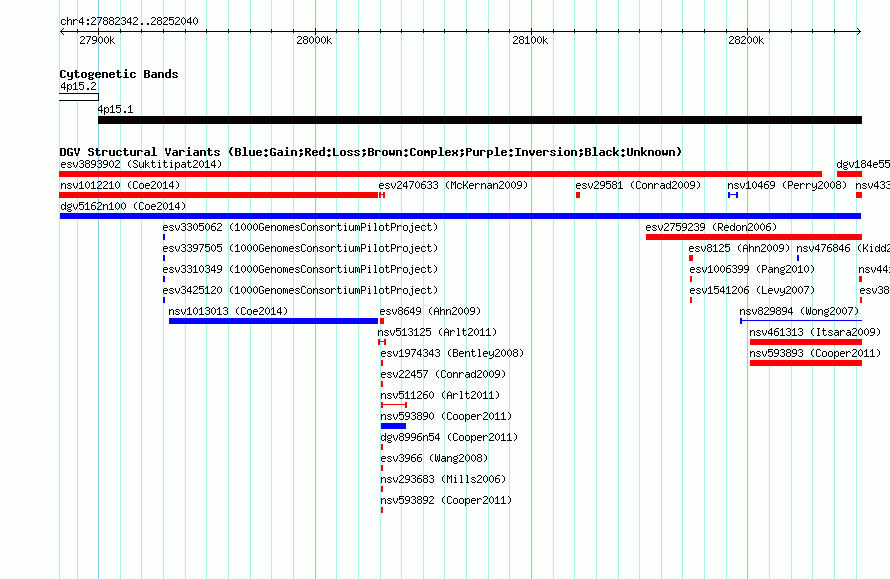Click the esv29581 (Conrad2009) label
Image resolution: width=890 pixels, height=579 pixels.
click(x=639, y=185)
